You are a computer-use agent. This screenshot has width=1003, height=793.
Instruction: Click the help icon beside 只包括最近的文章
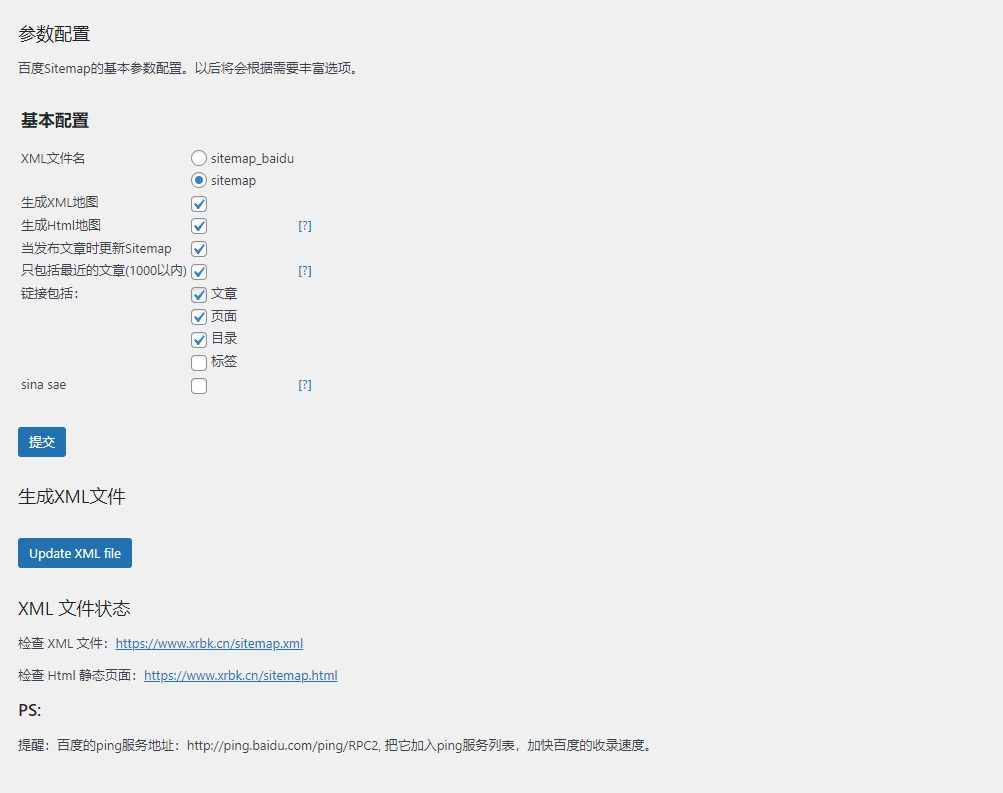click(305, 270)
